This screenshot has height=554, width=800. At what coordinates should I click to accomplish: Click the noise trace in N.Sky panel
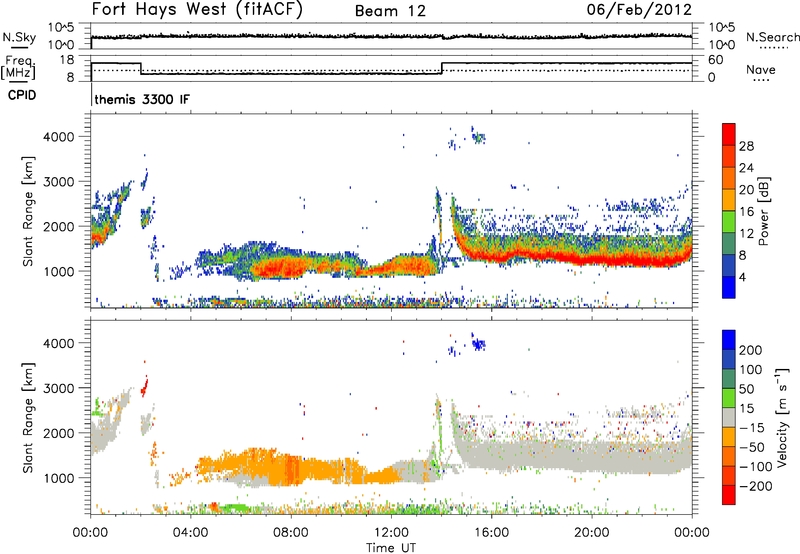[391, 36]
